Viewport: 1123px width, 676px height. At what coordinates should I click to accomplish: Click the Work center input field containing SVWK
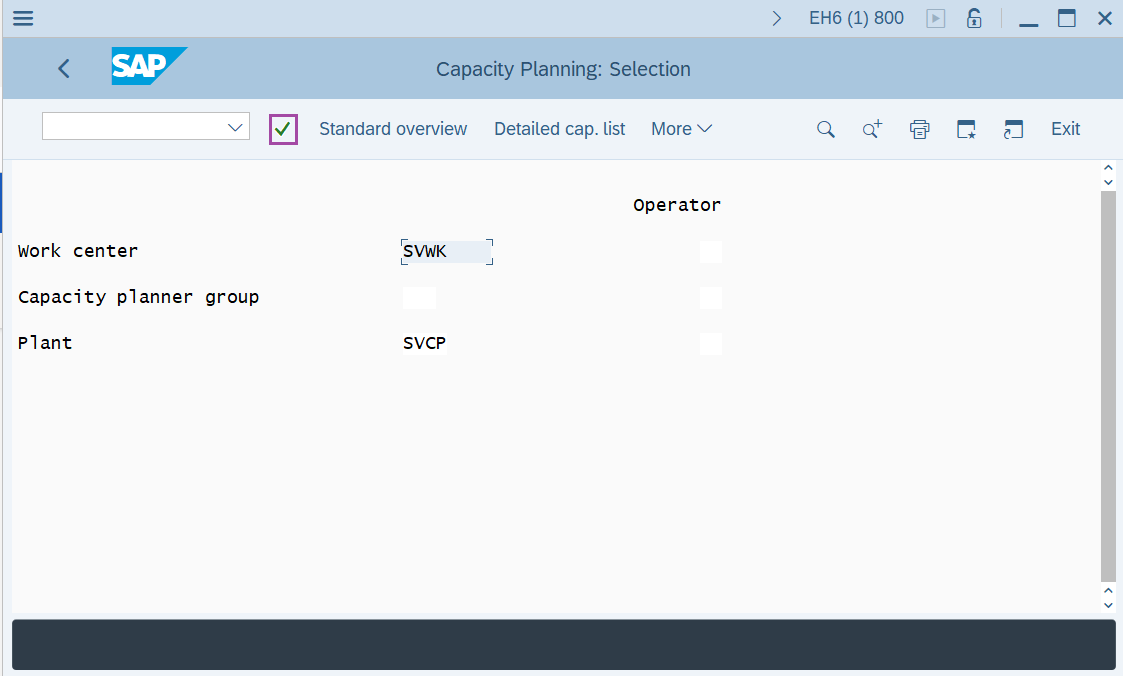446,252
